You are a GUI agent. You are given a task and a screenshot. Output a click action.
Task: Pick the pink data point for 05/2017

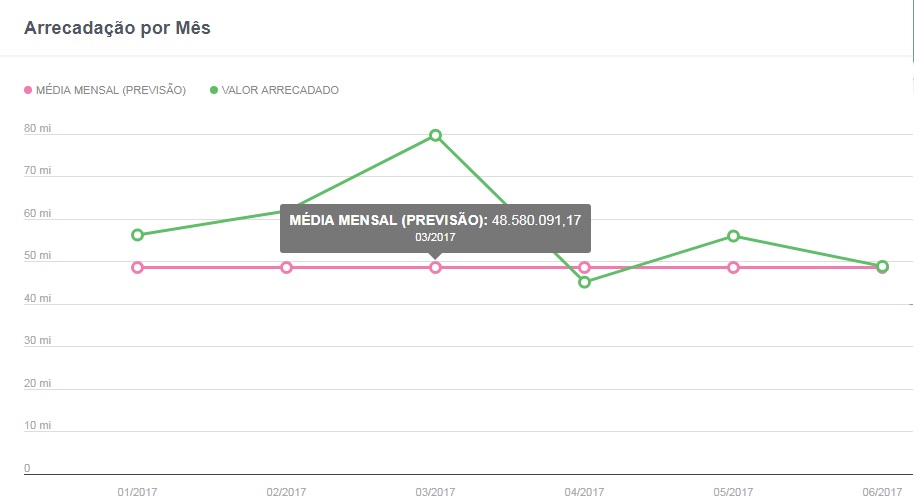[733, 267]
